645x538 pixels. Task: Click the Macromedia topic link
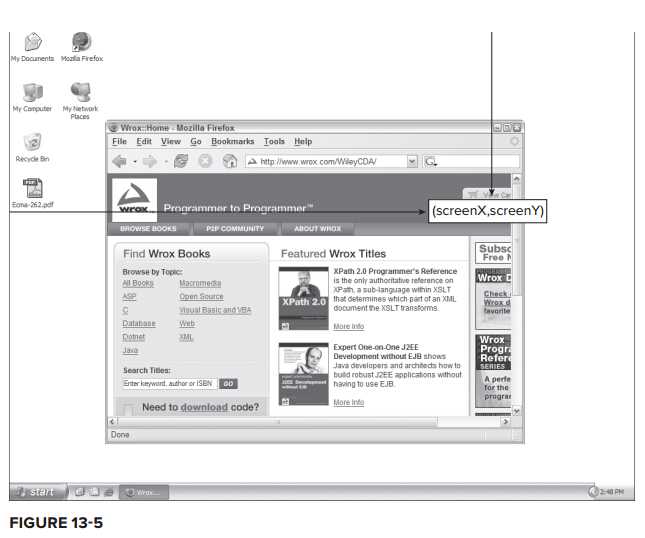pyautogui.click(x=200, y=283)
